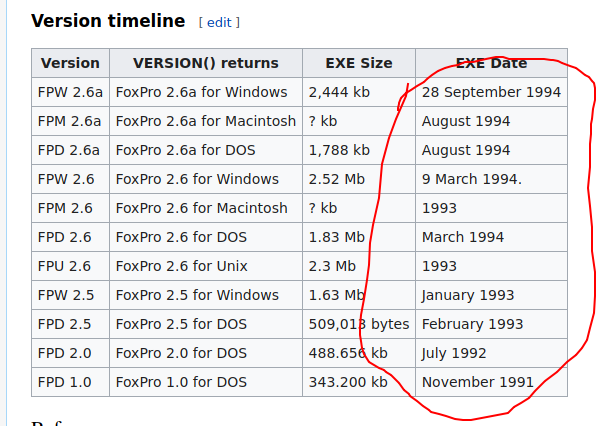Select the FPM 2.6a version cell

pyautogui.click(x=70, y=121)
